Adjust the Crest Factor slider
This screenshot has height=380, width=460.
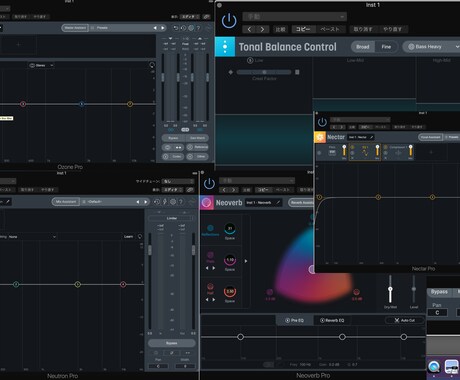click(x=264, y=72)
